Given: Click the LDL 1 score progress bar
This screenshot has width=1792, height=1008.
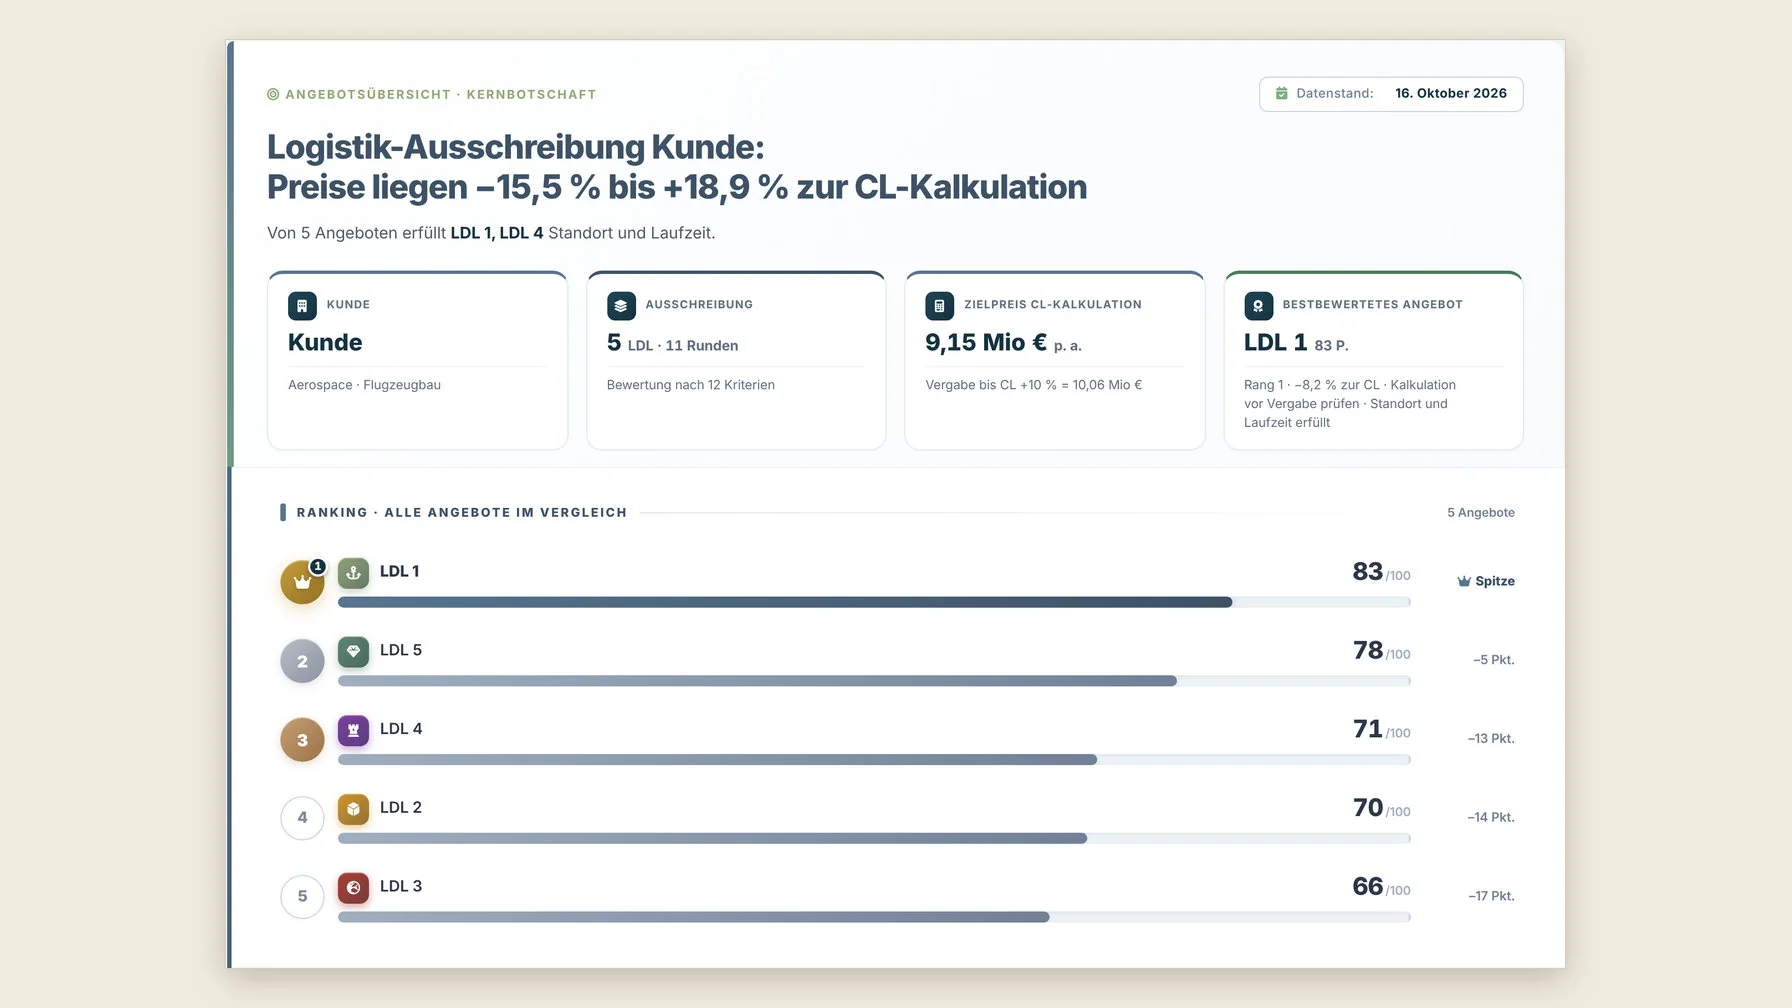Looking at the screenshot, I should 874,602.
